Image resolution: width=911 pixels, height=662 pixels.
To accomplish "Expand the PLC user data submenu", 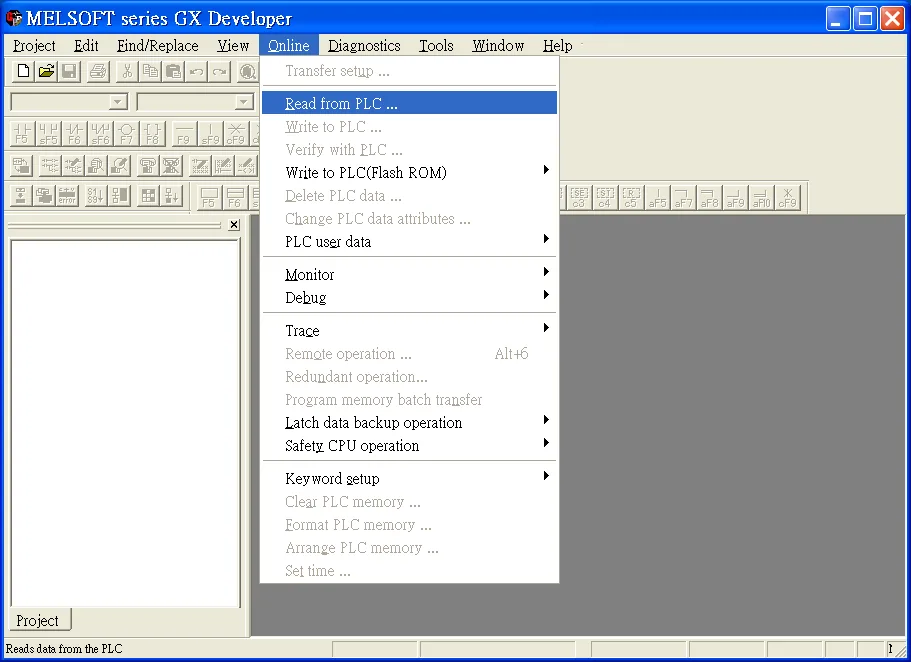I will [409, 241].
